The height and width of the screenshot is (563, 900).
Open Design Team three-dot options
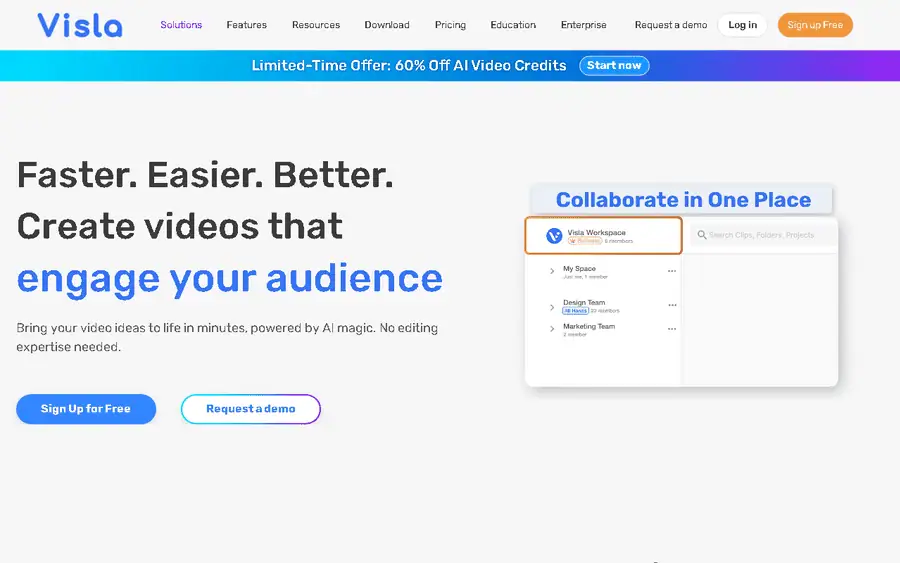pos(672,305)
